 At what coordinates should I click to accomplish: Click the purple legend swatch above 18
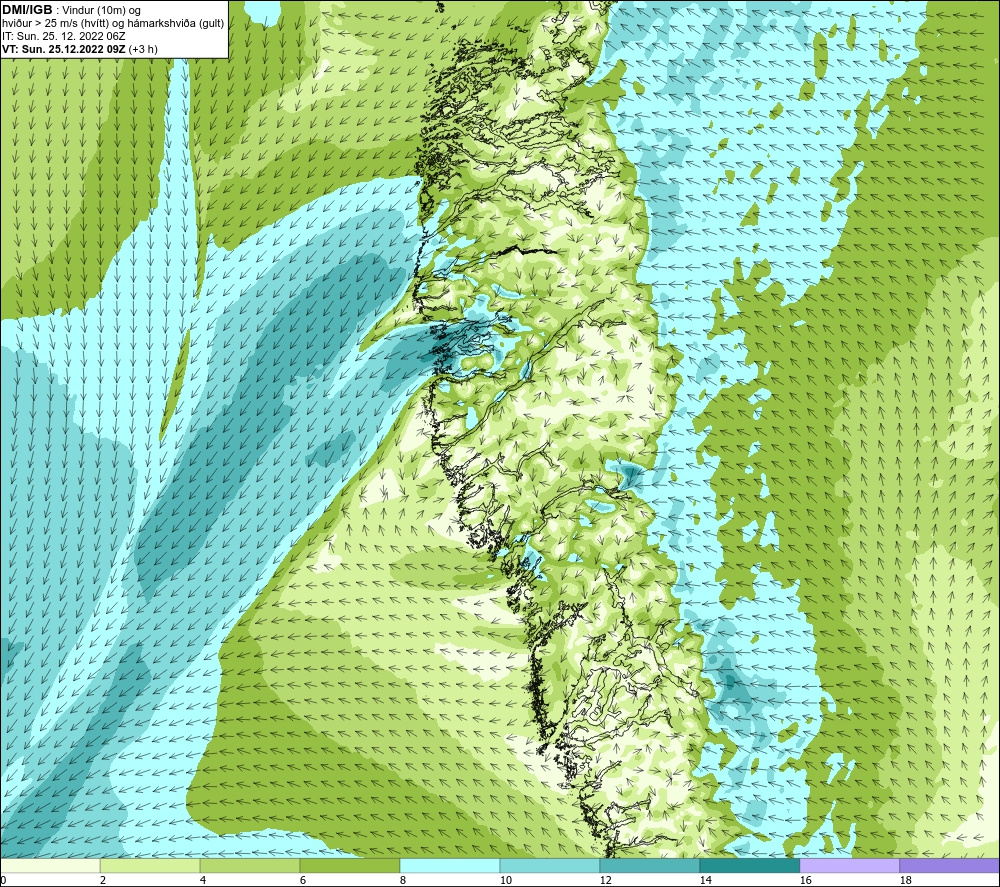pyautogui.click(x=949, y=866)
